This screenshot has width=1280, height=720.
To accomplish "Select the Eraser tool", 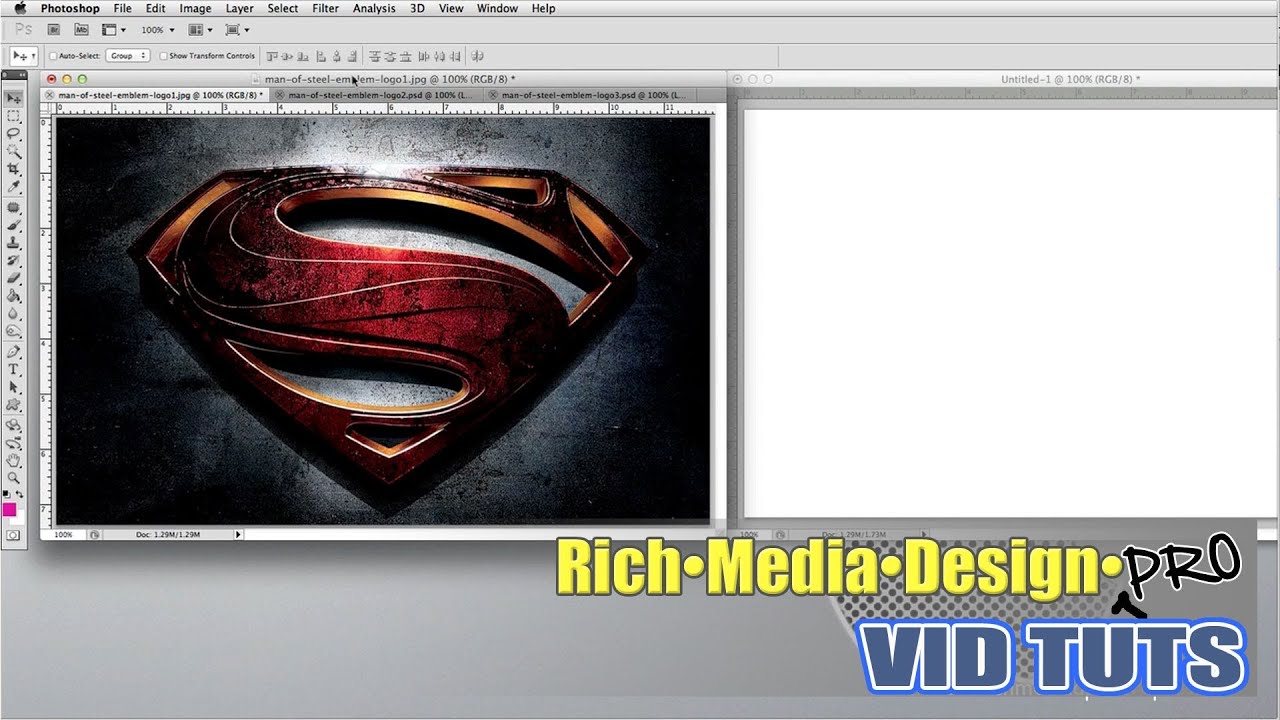I will 14,278.
